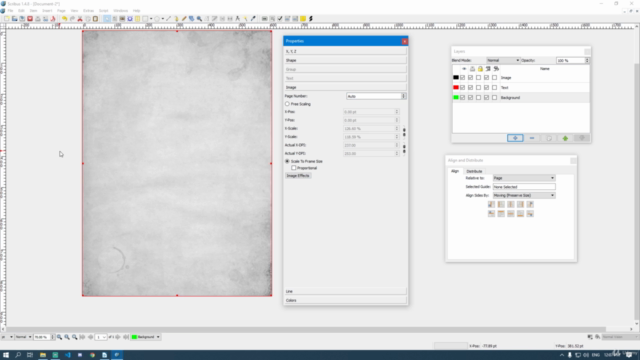Toggle print checkbox for Image layer
Screen dimensions: 640x360
point(471,78)
